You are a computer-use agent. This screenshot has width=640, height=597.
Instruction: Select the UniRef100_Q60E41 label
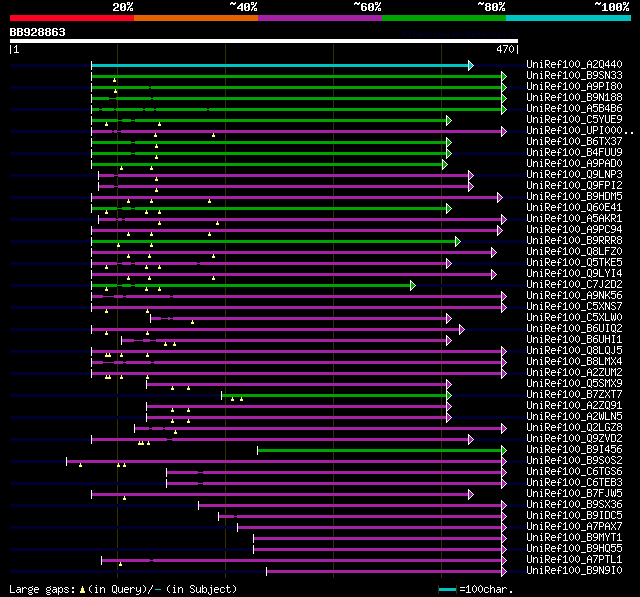574,208
